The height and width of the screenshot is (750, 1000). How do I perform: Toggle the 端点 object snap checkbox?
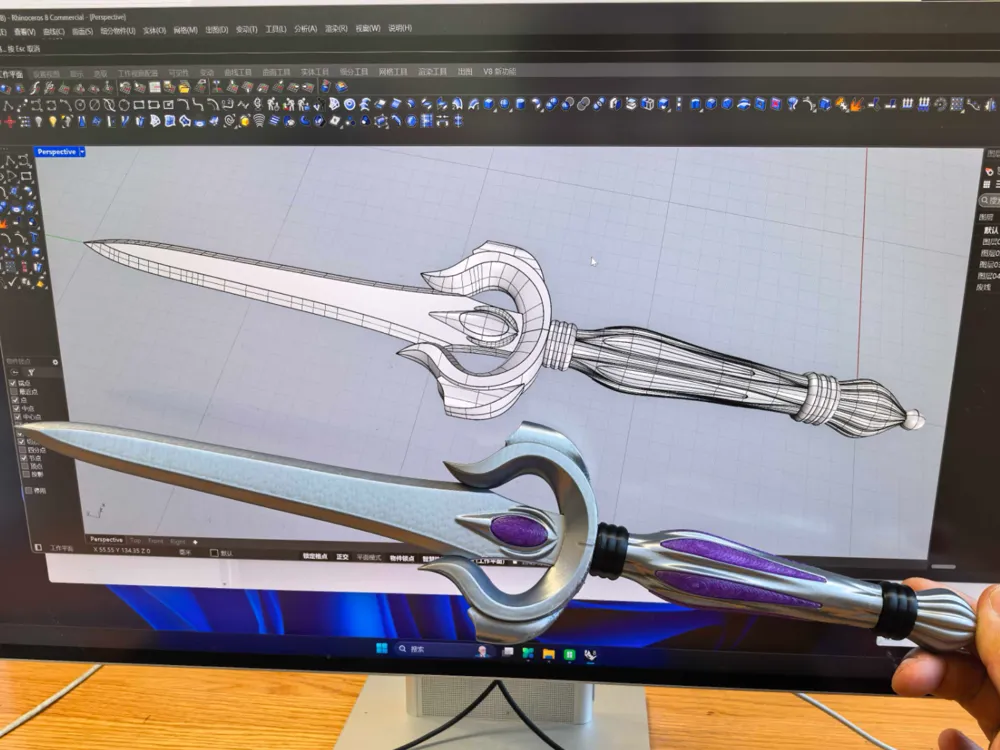coord(13,383)
